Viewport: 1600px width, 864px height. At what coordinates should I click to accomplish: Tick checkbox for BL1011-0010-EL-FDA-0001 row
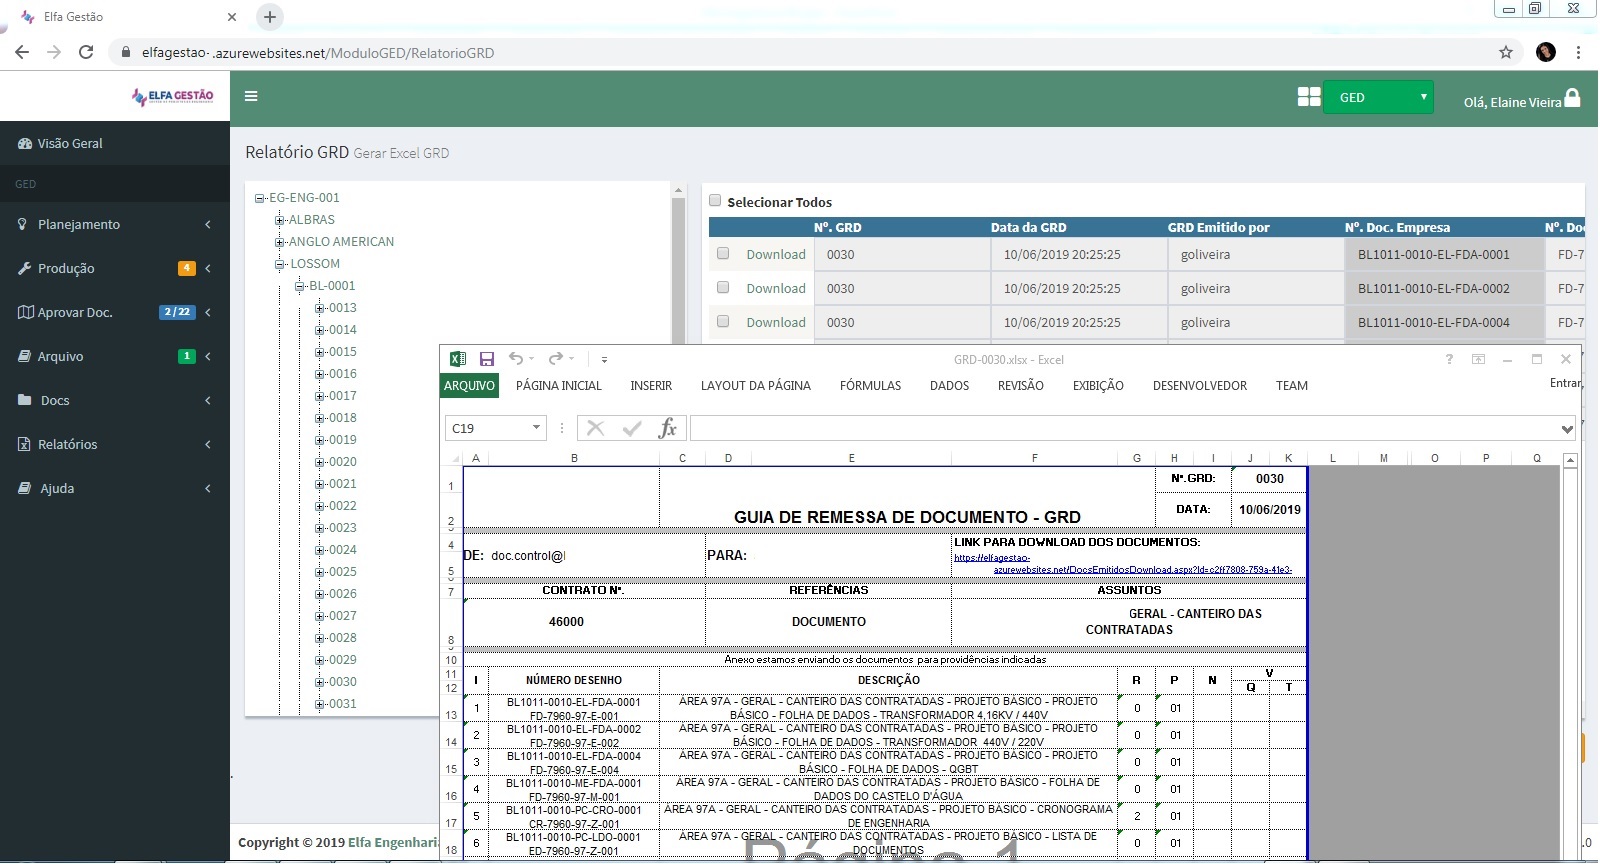[x=723, y=254]
